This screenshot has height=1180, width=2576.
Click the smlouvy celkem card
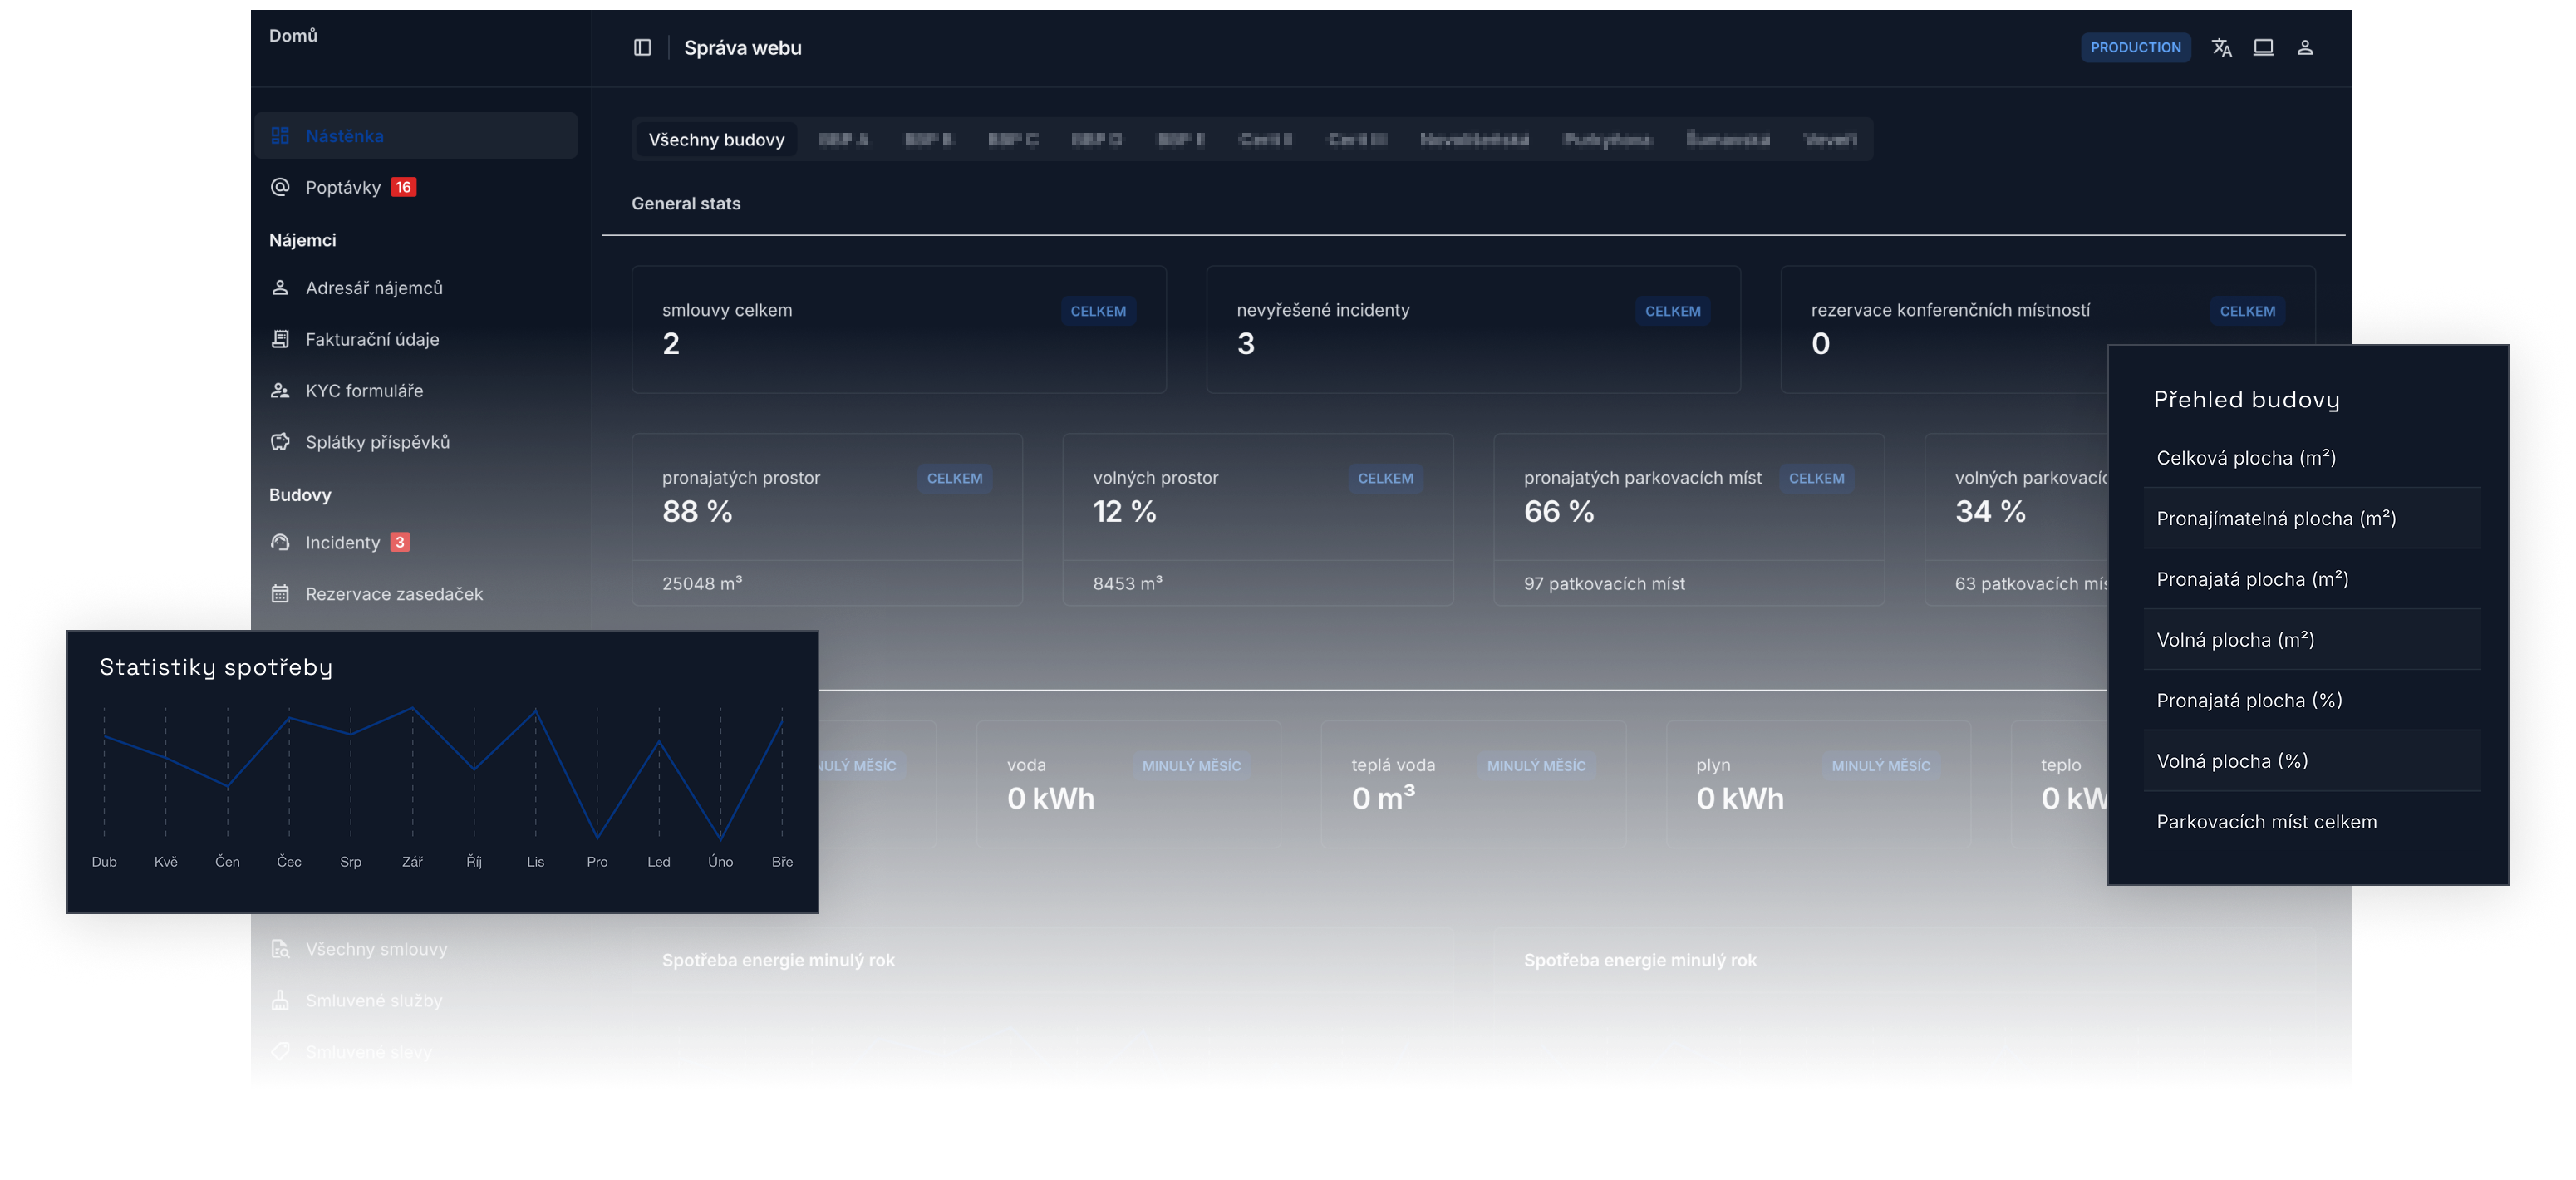coord(898,329)
